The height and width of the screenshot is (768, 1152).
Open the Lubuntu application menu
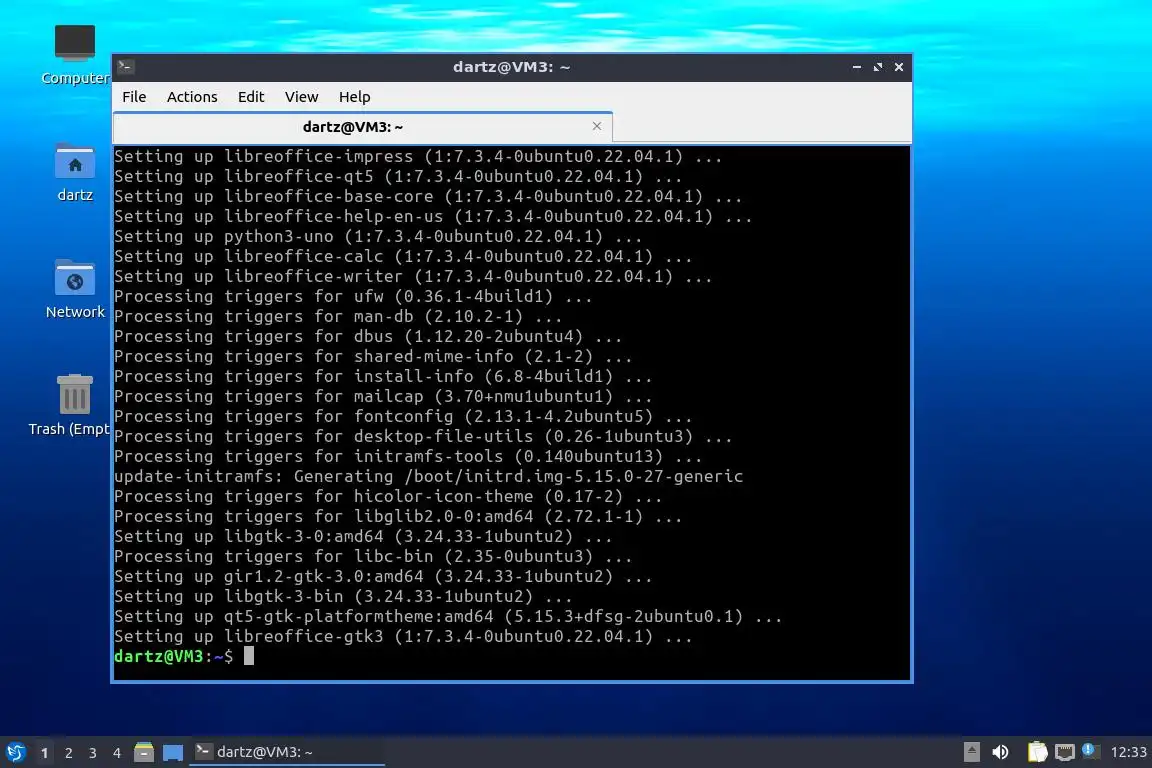15,752
